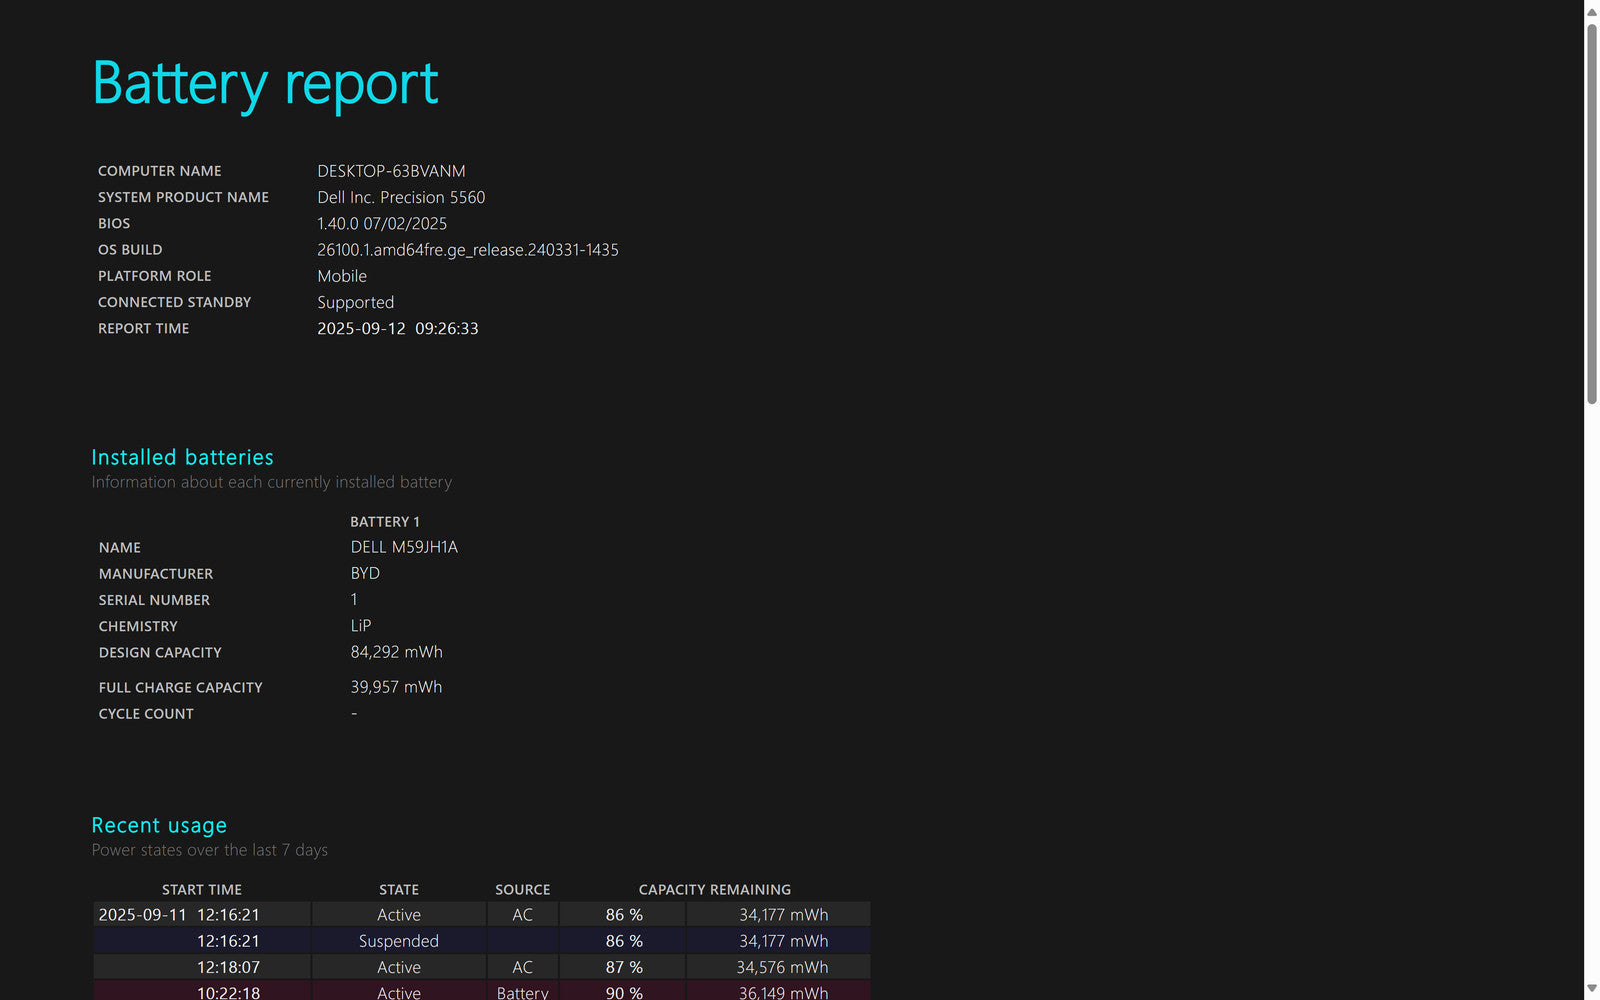Click the Installed batteries heading
This screenshot has width=1600, height=1000.
(182, 457)
